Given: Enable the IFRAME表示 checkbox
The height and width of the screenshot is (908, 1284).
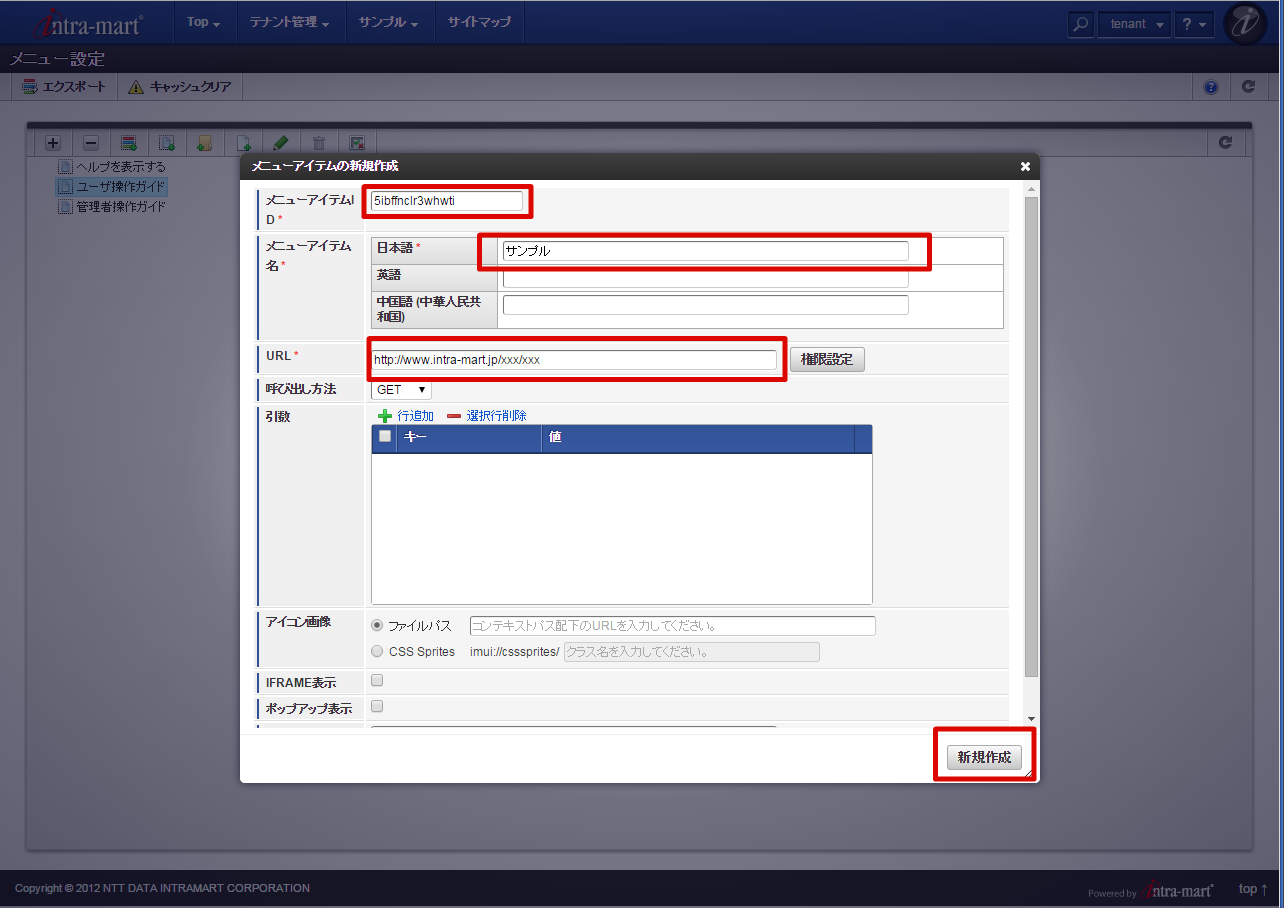Looking at the screenshot, I should pyautogui.click(x=377, y=680).
